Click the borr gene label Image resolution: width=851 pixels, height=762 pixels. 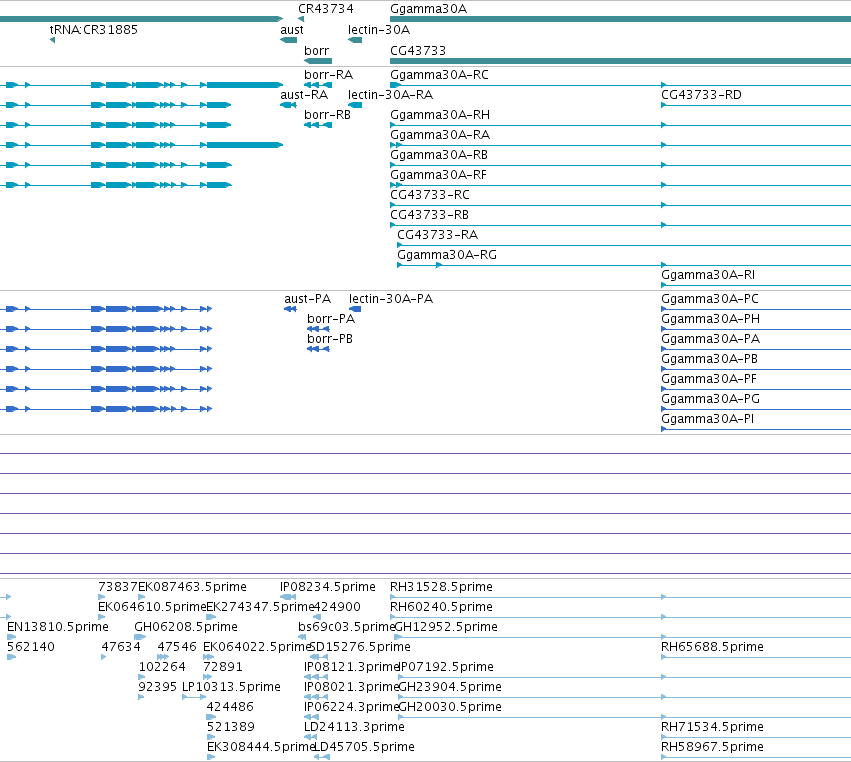[x=316, y=50]
